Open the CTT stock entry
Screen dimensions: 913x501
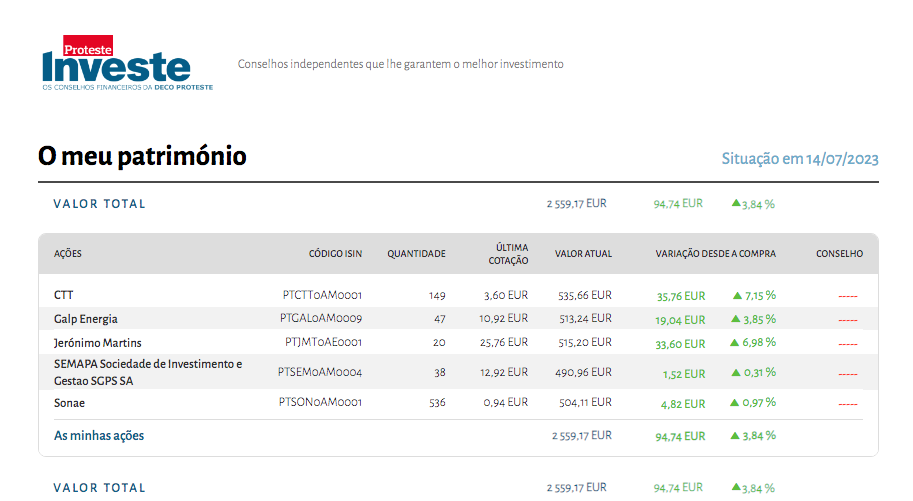[x=64, y=295]
